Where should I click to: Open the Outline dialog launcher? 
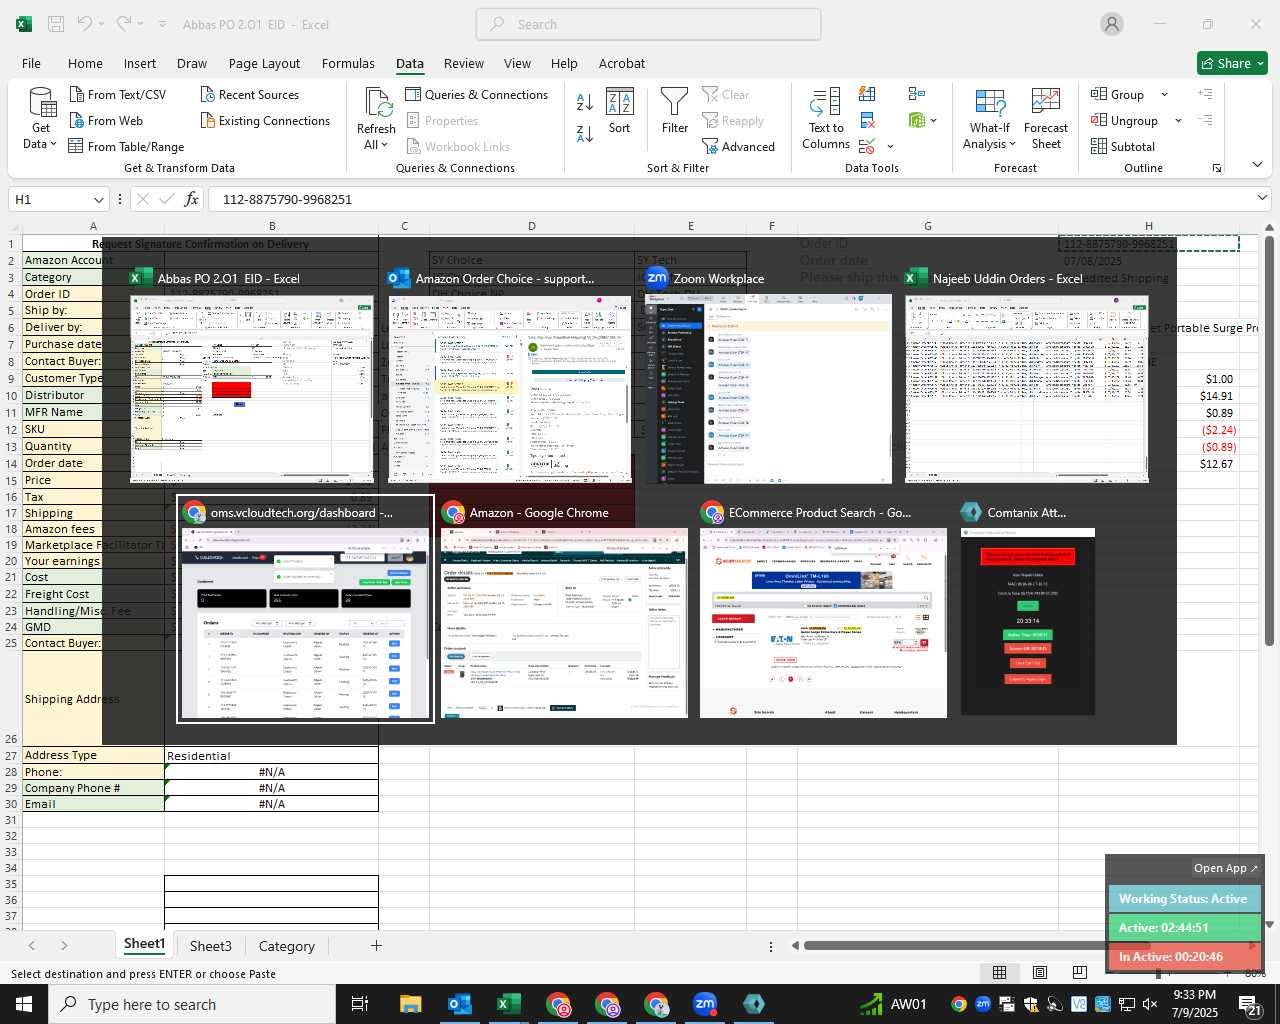pos(1217,168)
